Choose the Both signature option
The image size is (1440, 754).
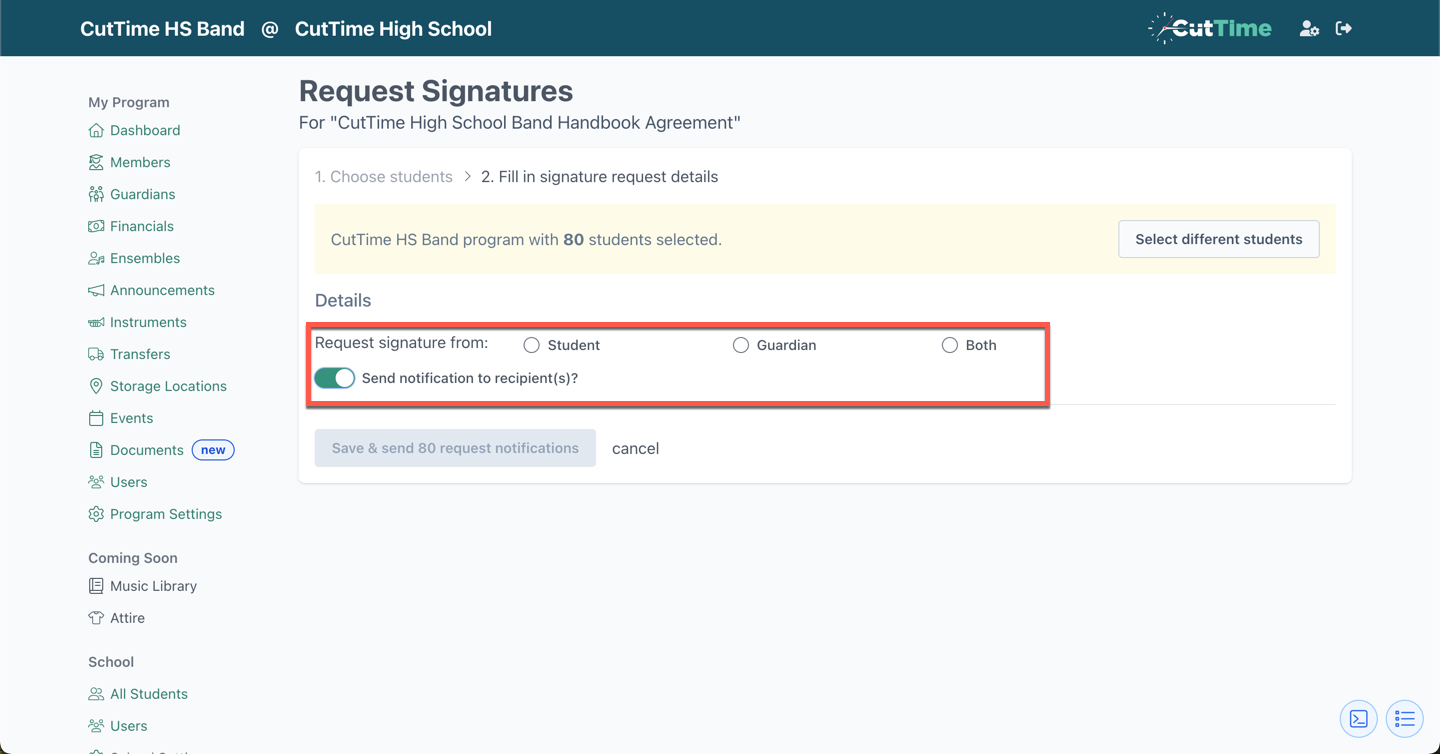(x=949, y=344)
